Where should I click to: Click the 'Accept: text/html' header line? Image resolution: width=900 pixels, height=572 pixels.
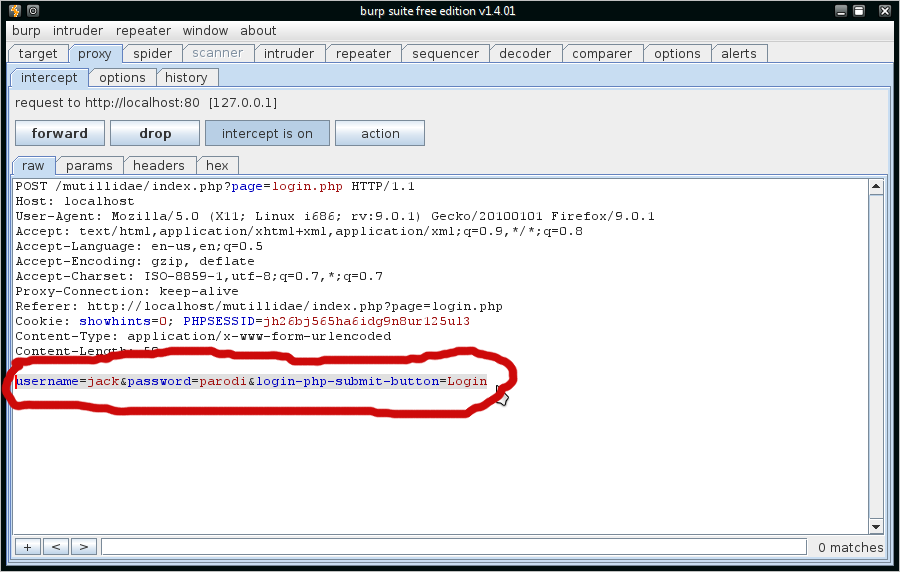click(299, 231)
